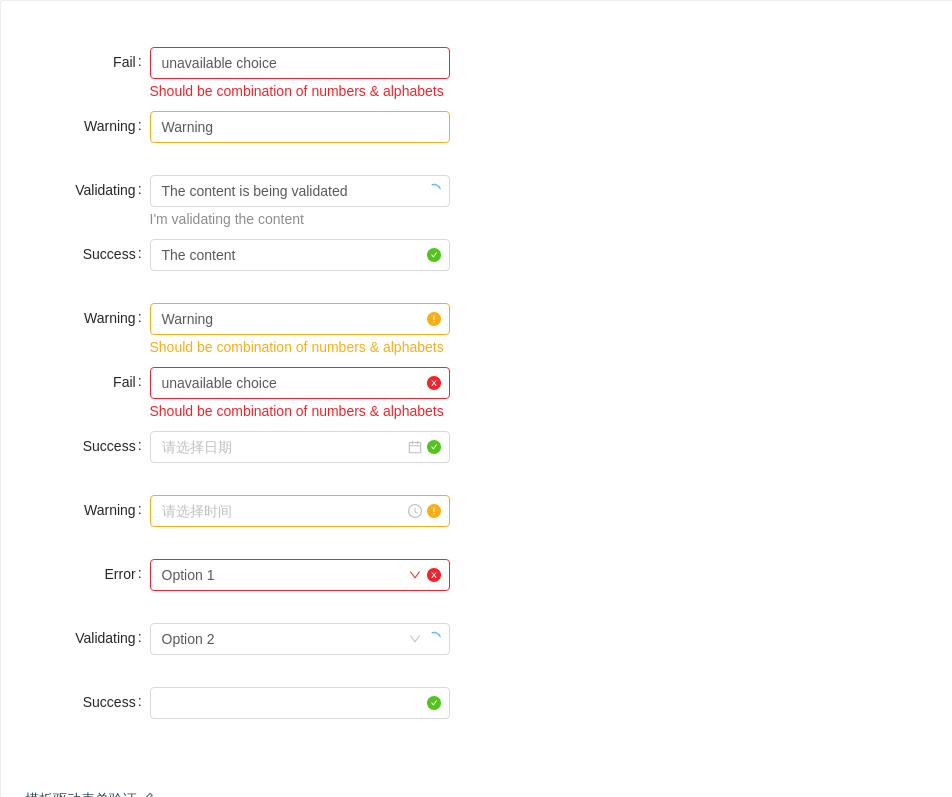Image resolution: width=952 pixels, height=797 pixels.
Task: Click red error icon in the Option 1 select
Action: 434,575
